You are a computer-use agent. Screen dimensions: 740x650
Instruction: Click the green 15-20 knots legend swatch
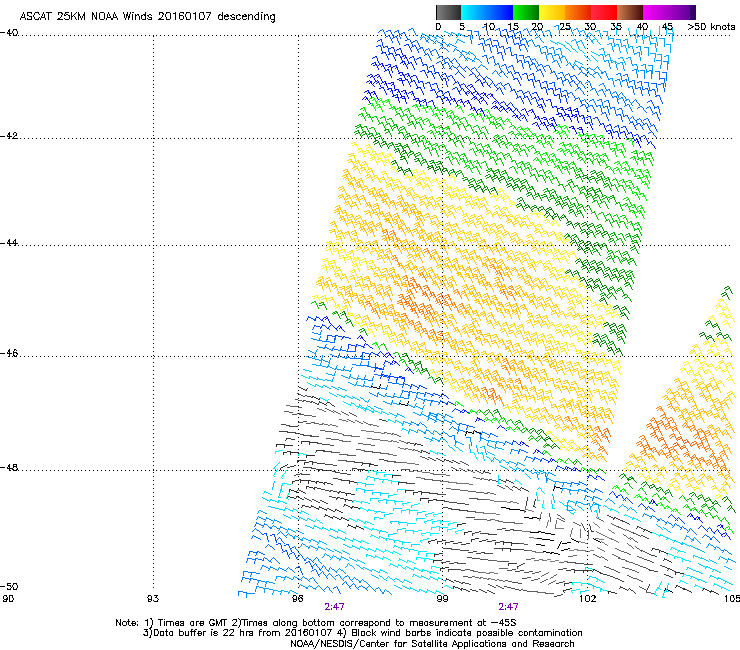[x=526, y=12]
